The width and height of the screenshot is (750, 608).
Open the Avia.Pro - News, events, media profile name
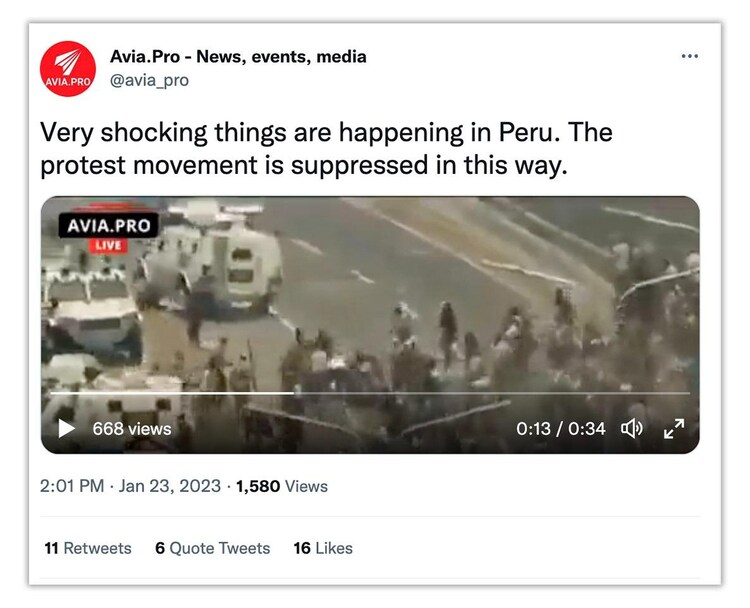[x=238, y=56]
